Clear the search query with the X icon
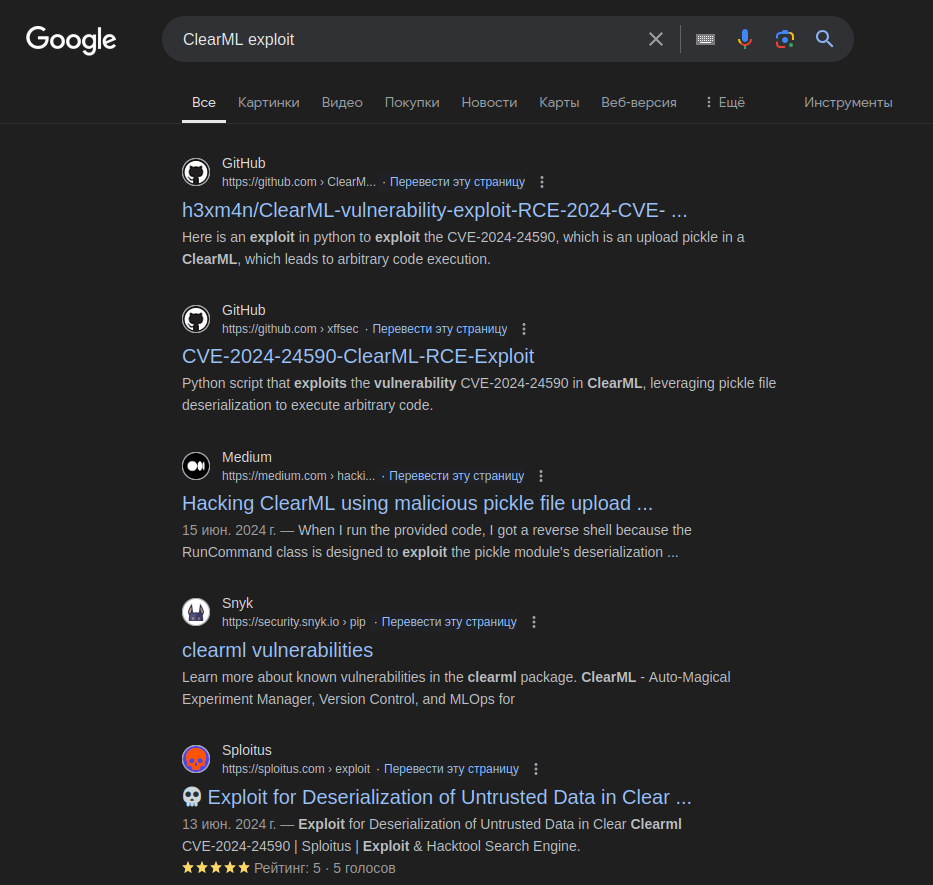The height and width of the screenshot is (885, 933). click(x=656, y=39)
